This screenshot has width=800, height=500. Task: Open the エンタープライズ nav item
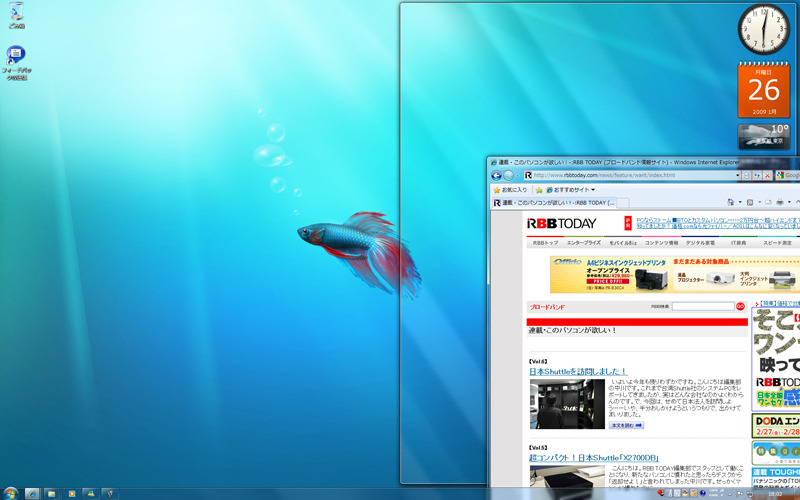coord(583,243)
